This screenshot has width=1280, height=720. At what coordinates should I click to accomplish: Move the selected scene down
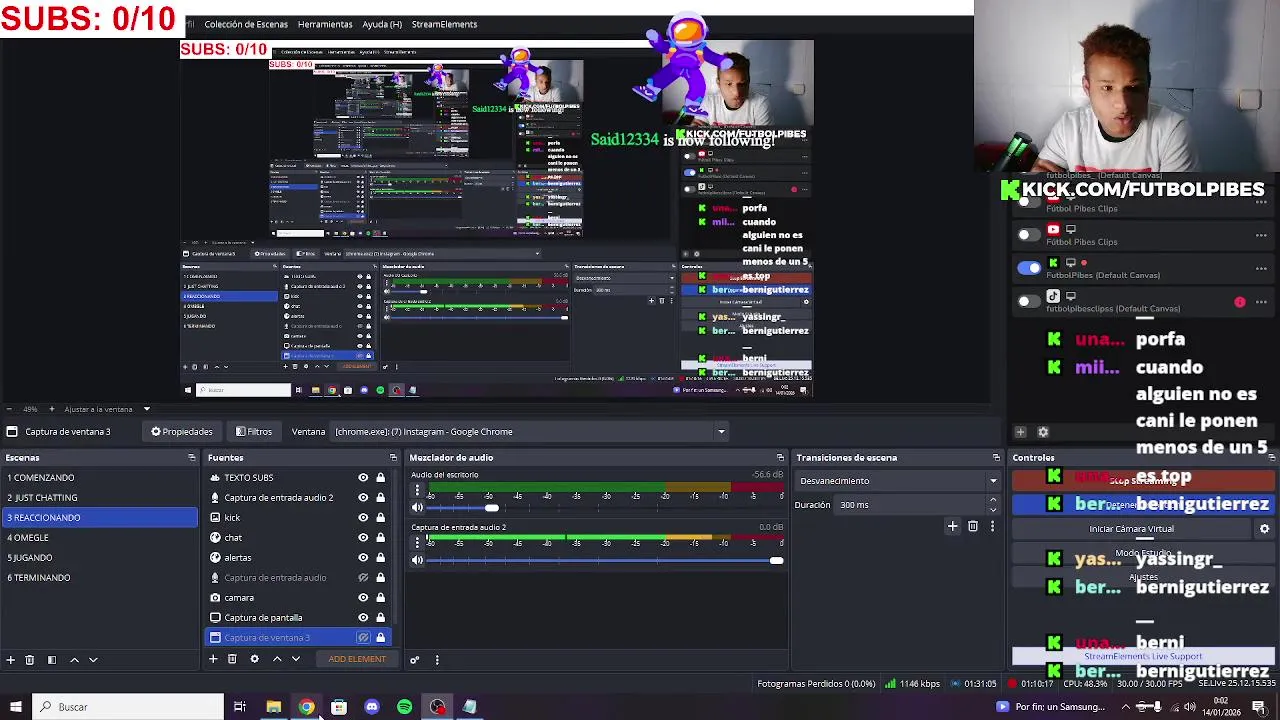coord(93,660)
